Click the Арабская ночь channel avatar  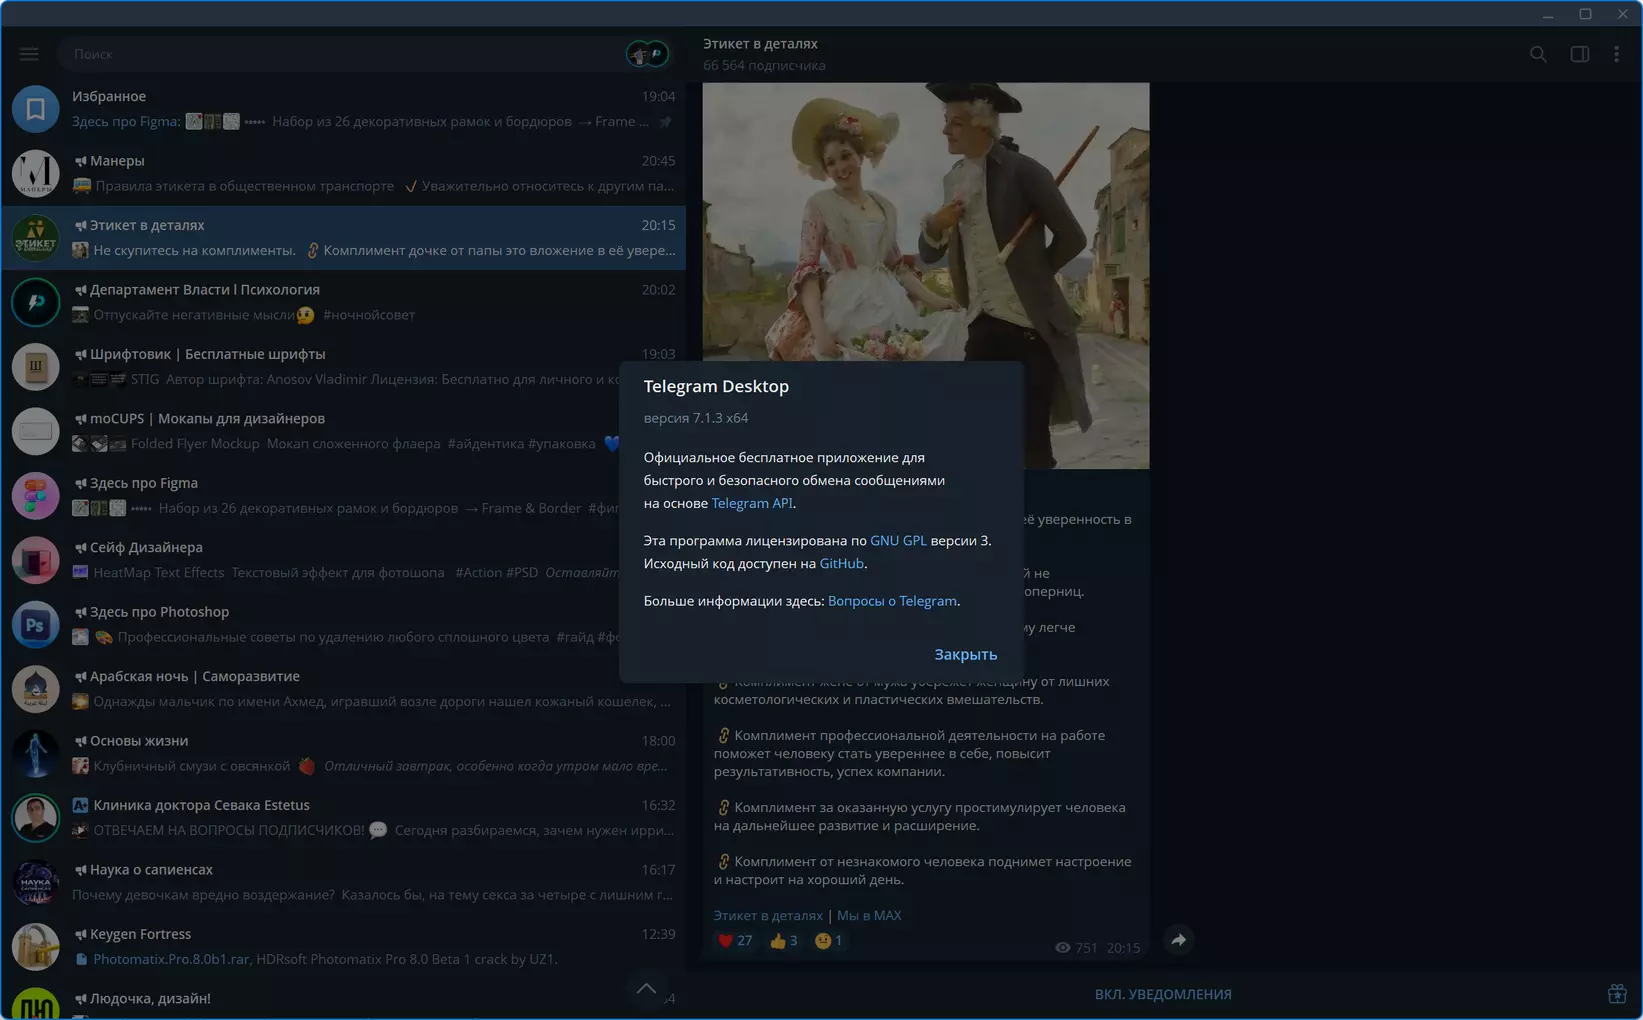coord(35,689)
